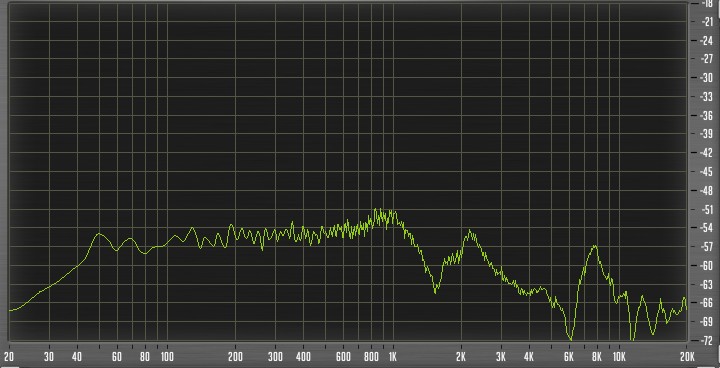
Task: Click the -63 dB level label
Action: (707, 284)
